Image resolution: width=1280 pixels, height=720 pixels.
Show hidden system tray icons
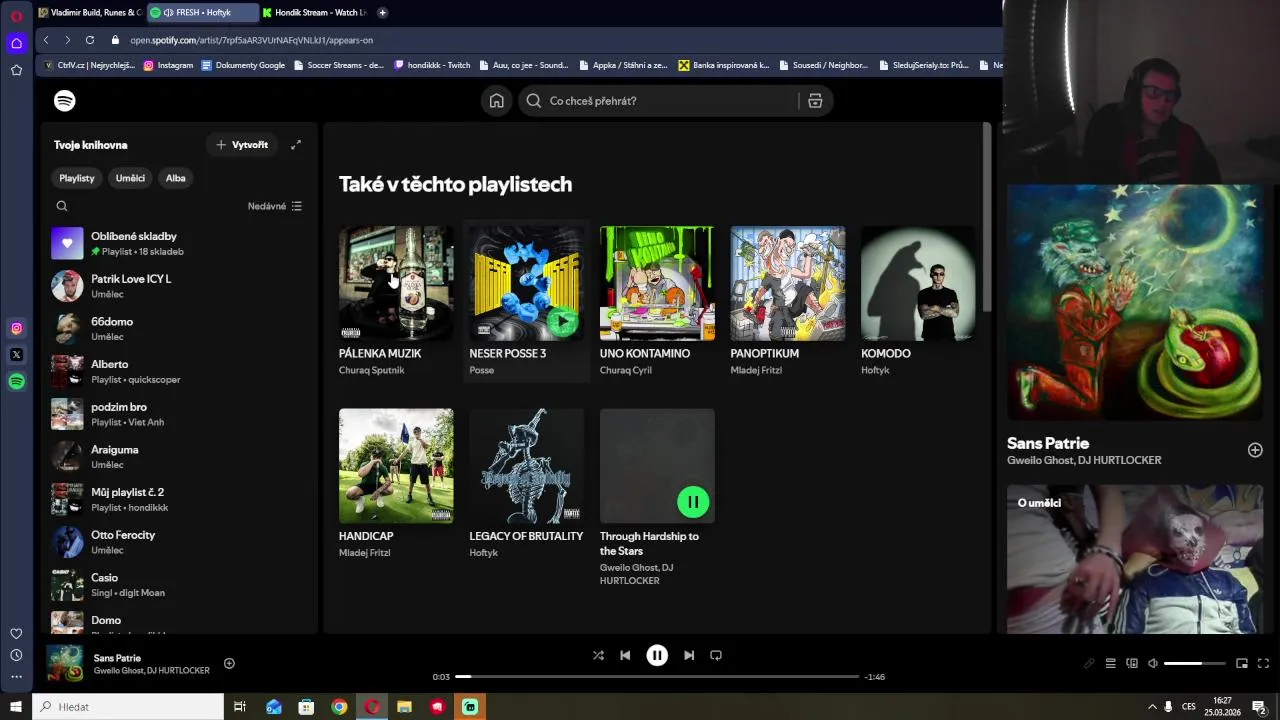click(x=1152, y=707)
